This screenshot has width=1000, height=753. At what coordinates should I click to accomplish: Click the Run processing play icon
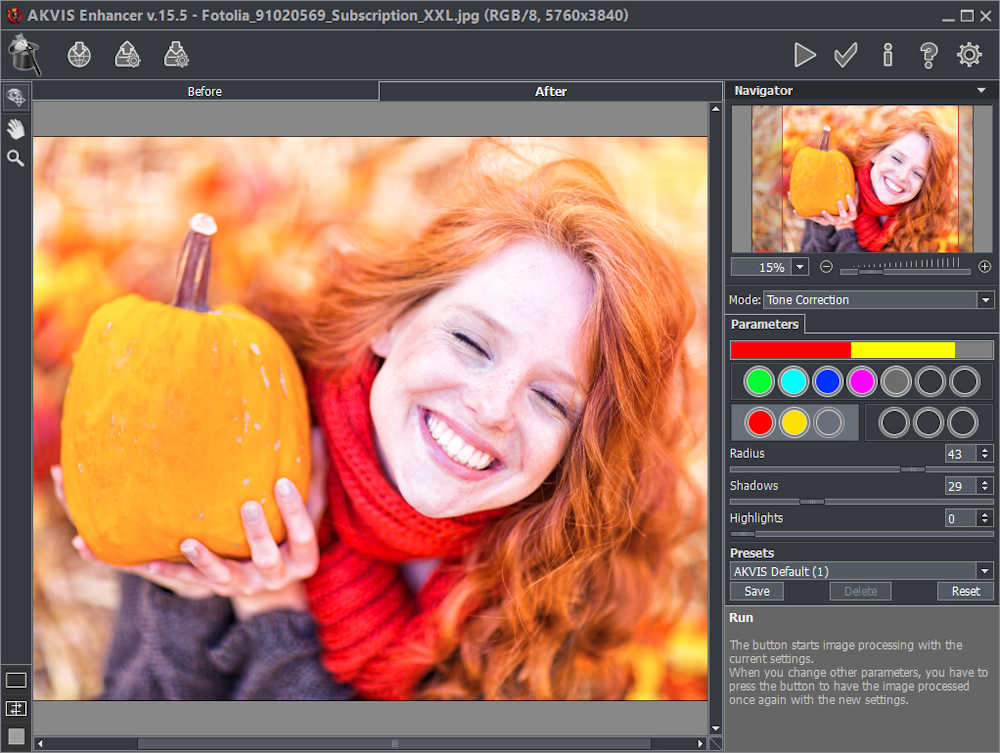click(x=805, y=55)
